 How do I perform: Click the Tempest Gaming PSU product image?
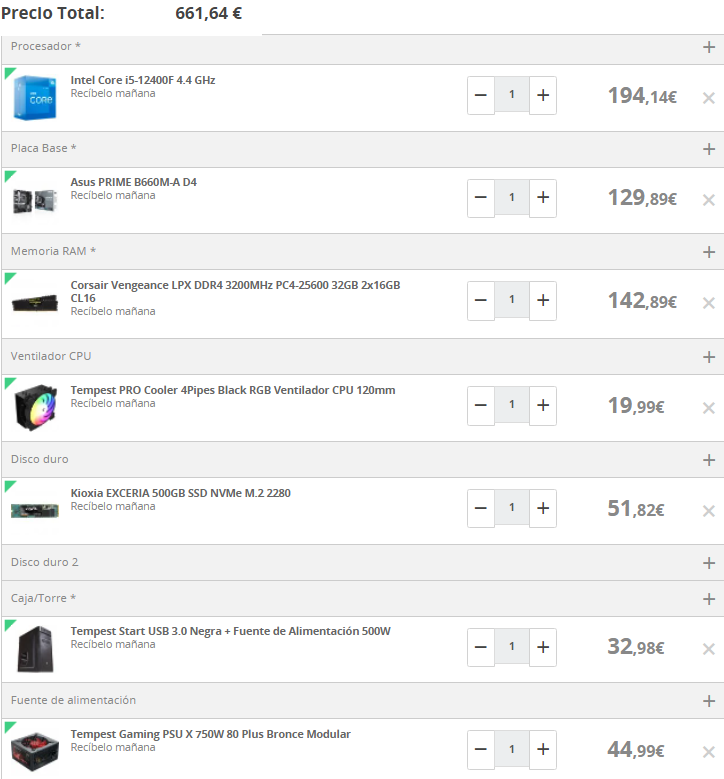[35, 750]
